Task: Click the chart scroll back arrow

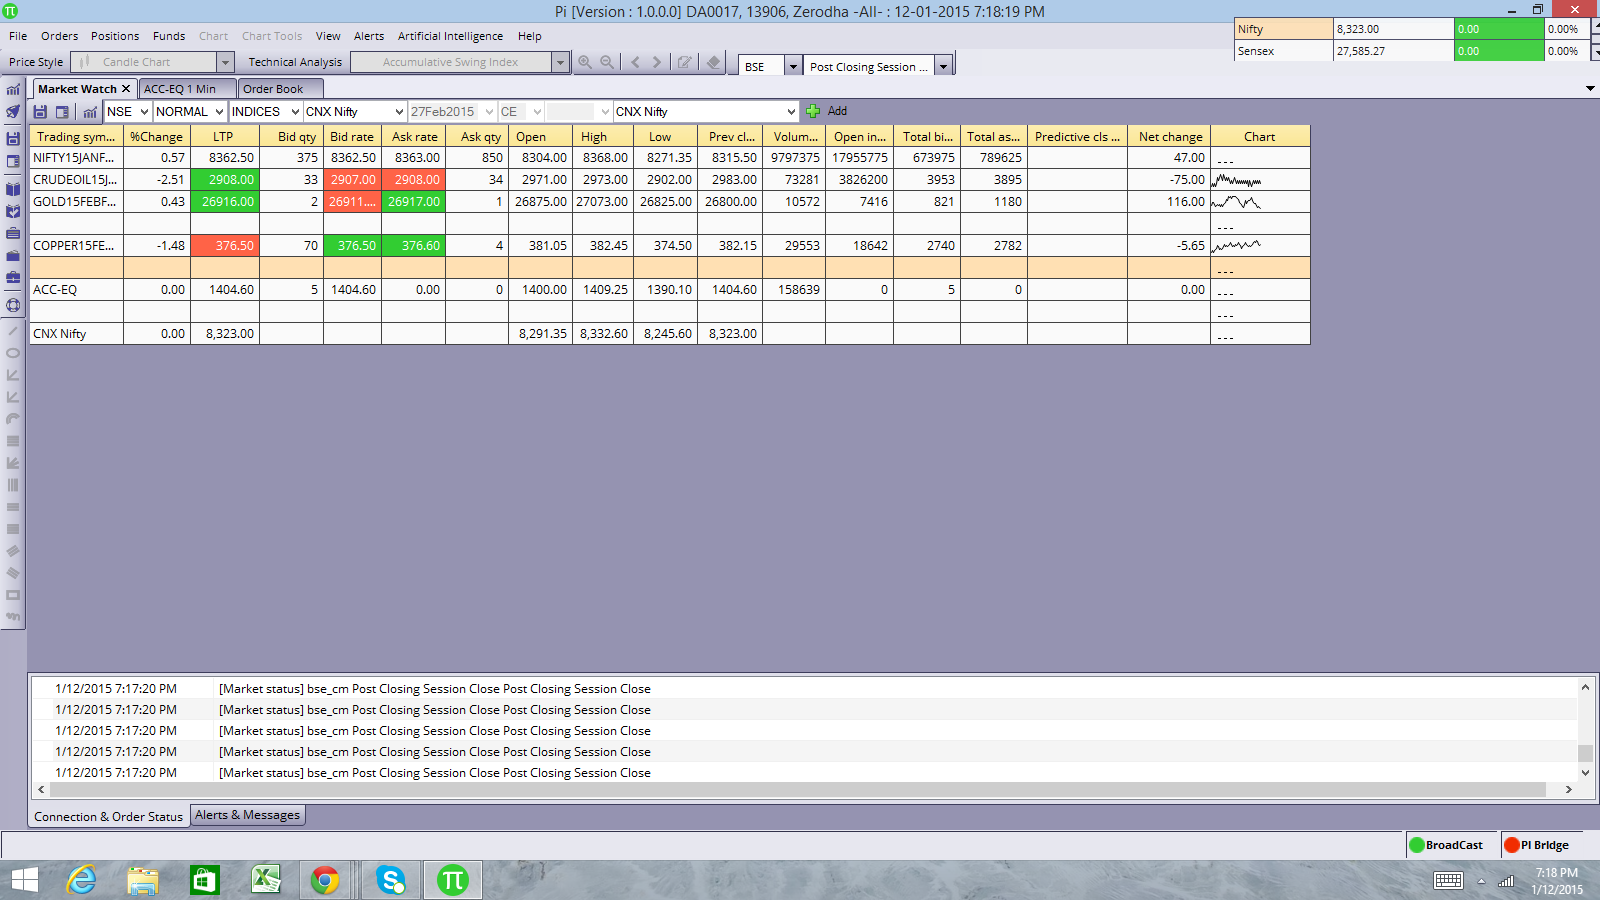Action: point(635,62)
